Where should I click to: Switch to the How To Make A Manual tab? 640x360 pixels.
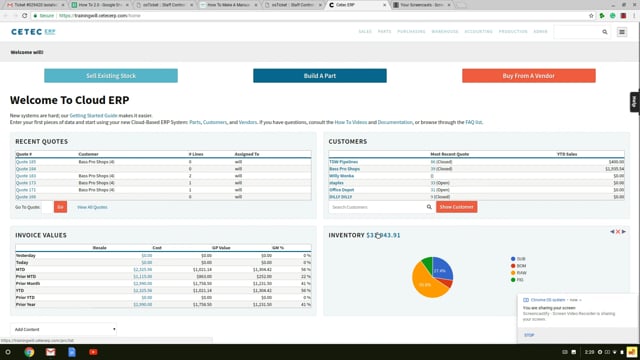pos(229,5)
